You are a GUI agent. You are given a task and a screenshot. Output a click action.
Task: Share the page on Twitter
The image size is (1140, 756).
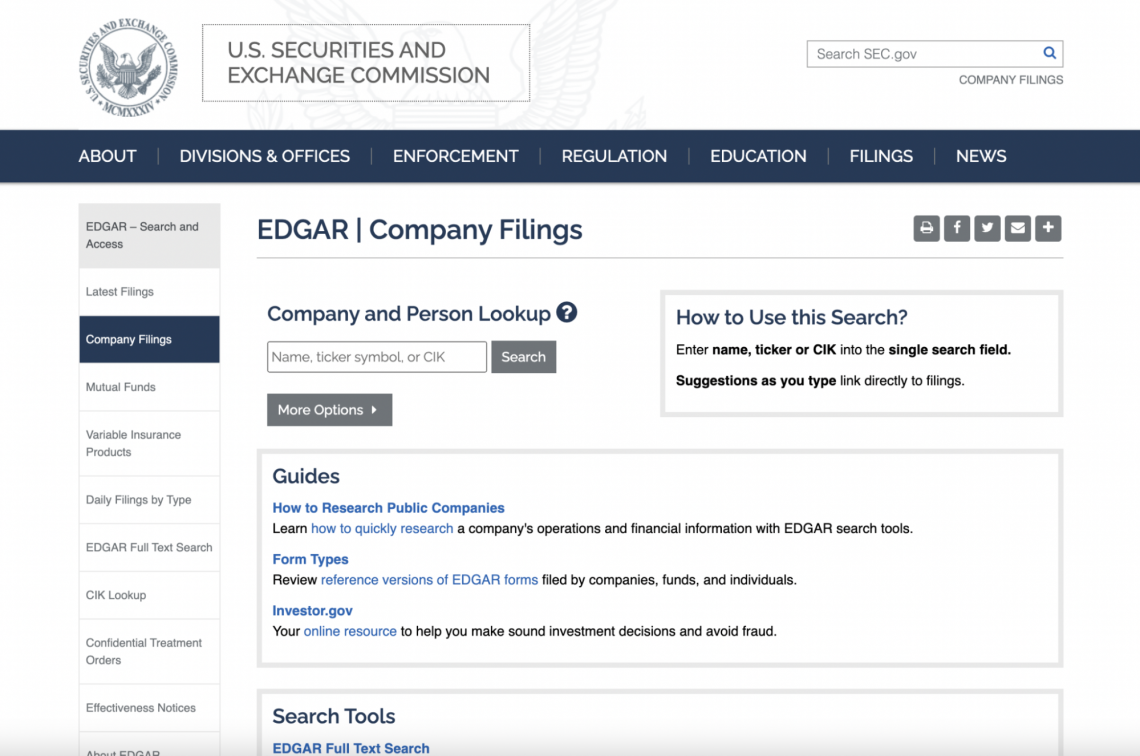[987, 228]
